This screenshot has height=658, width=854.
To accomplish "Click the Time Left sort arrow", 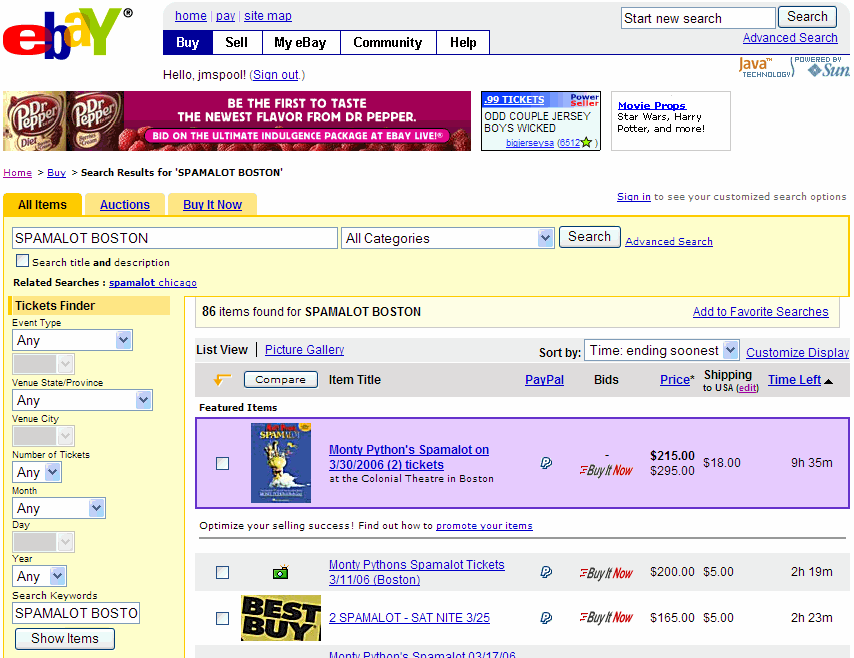I will tap(828, 381).
